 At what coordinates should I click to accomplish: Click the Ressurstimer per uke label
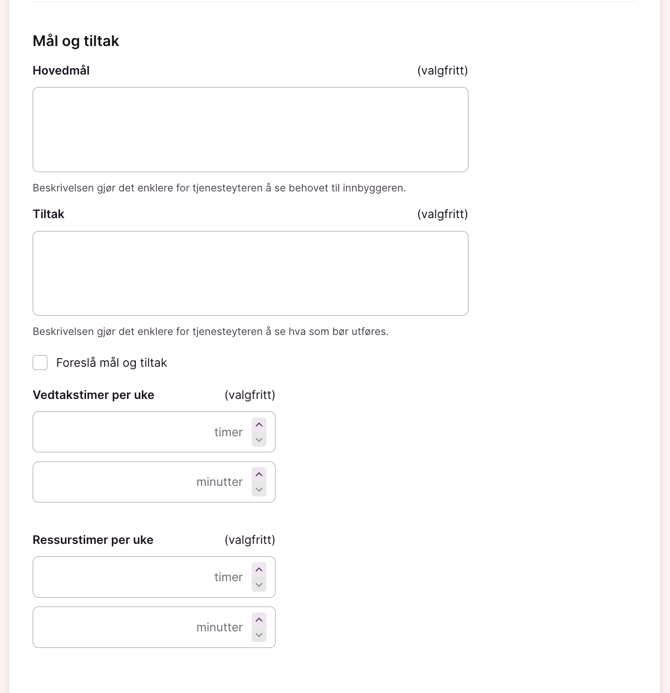coord(93,540)
